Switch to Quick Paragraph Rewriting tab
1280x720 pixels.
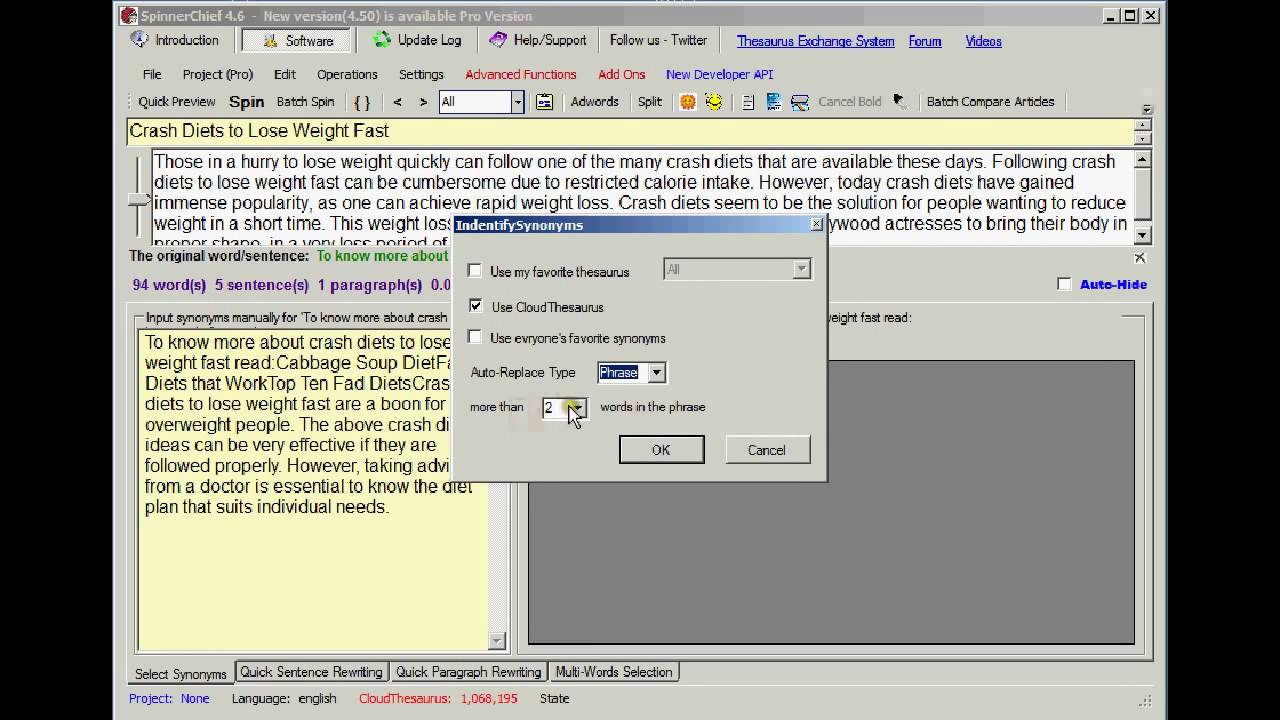pyautogui.click(x=468, y=672)
